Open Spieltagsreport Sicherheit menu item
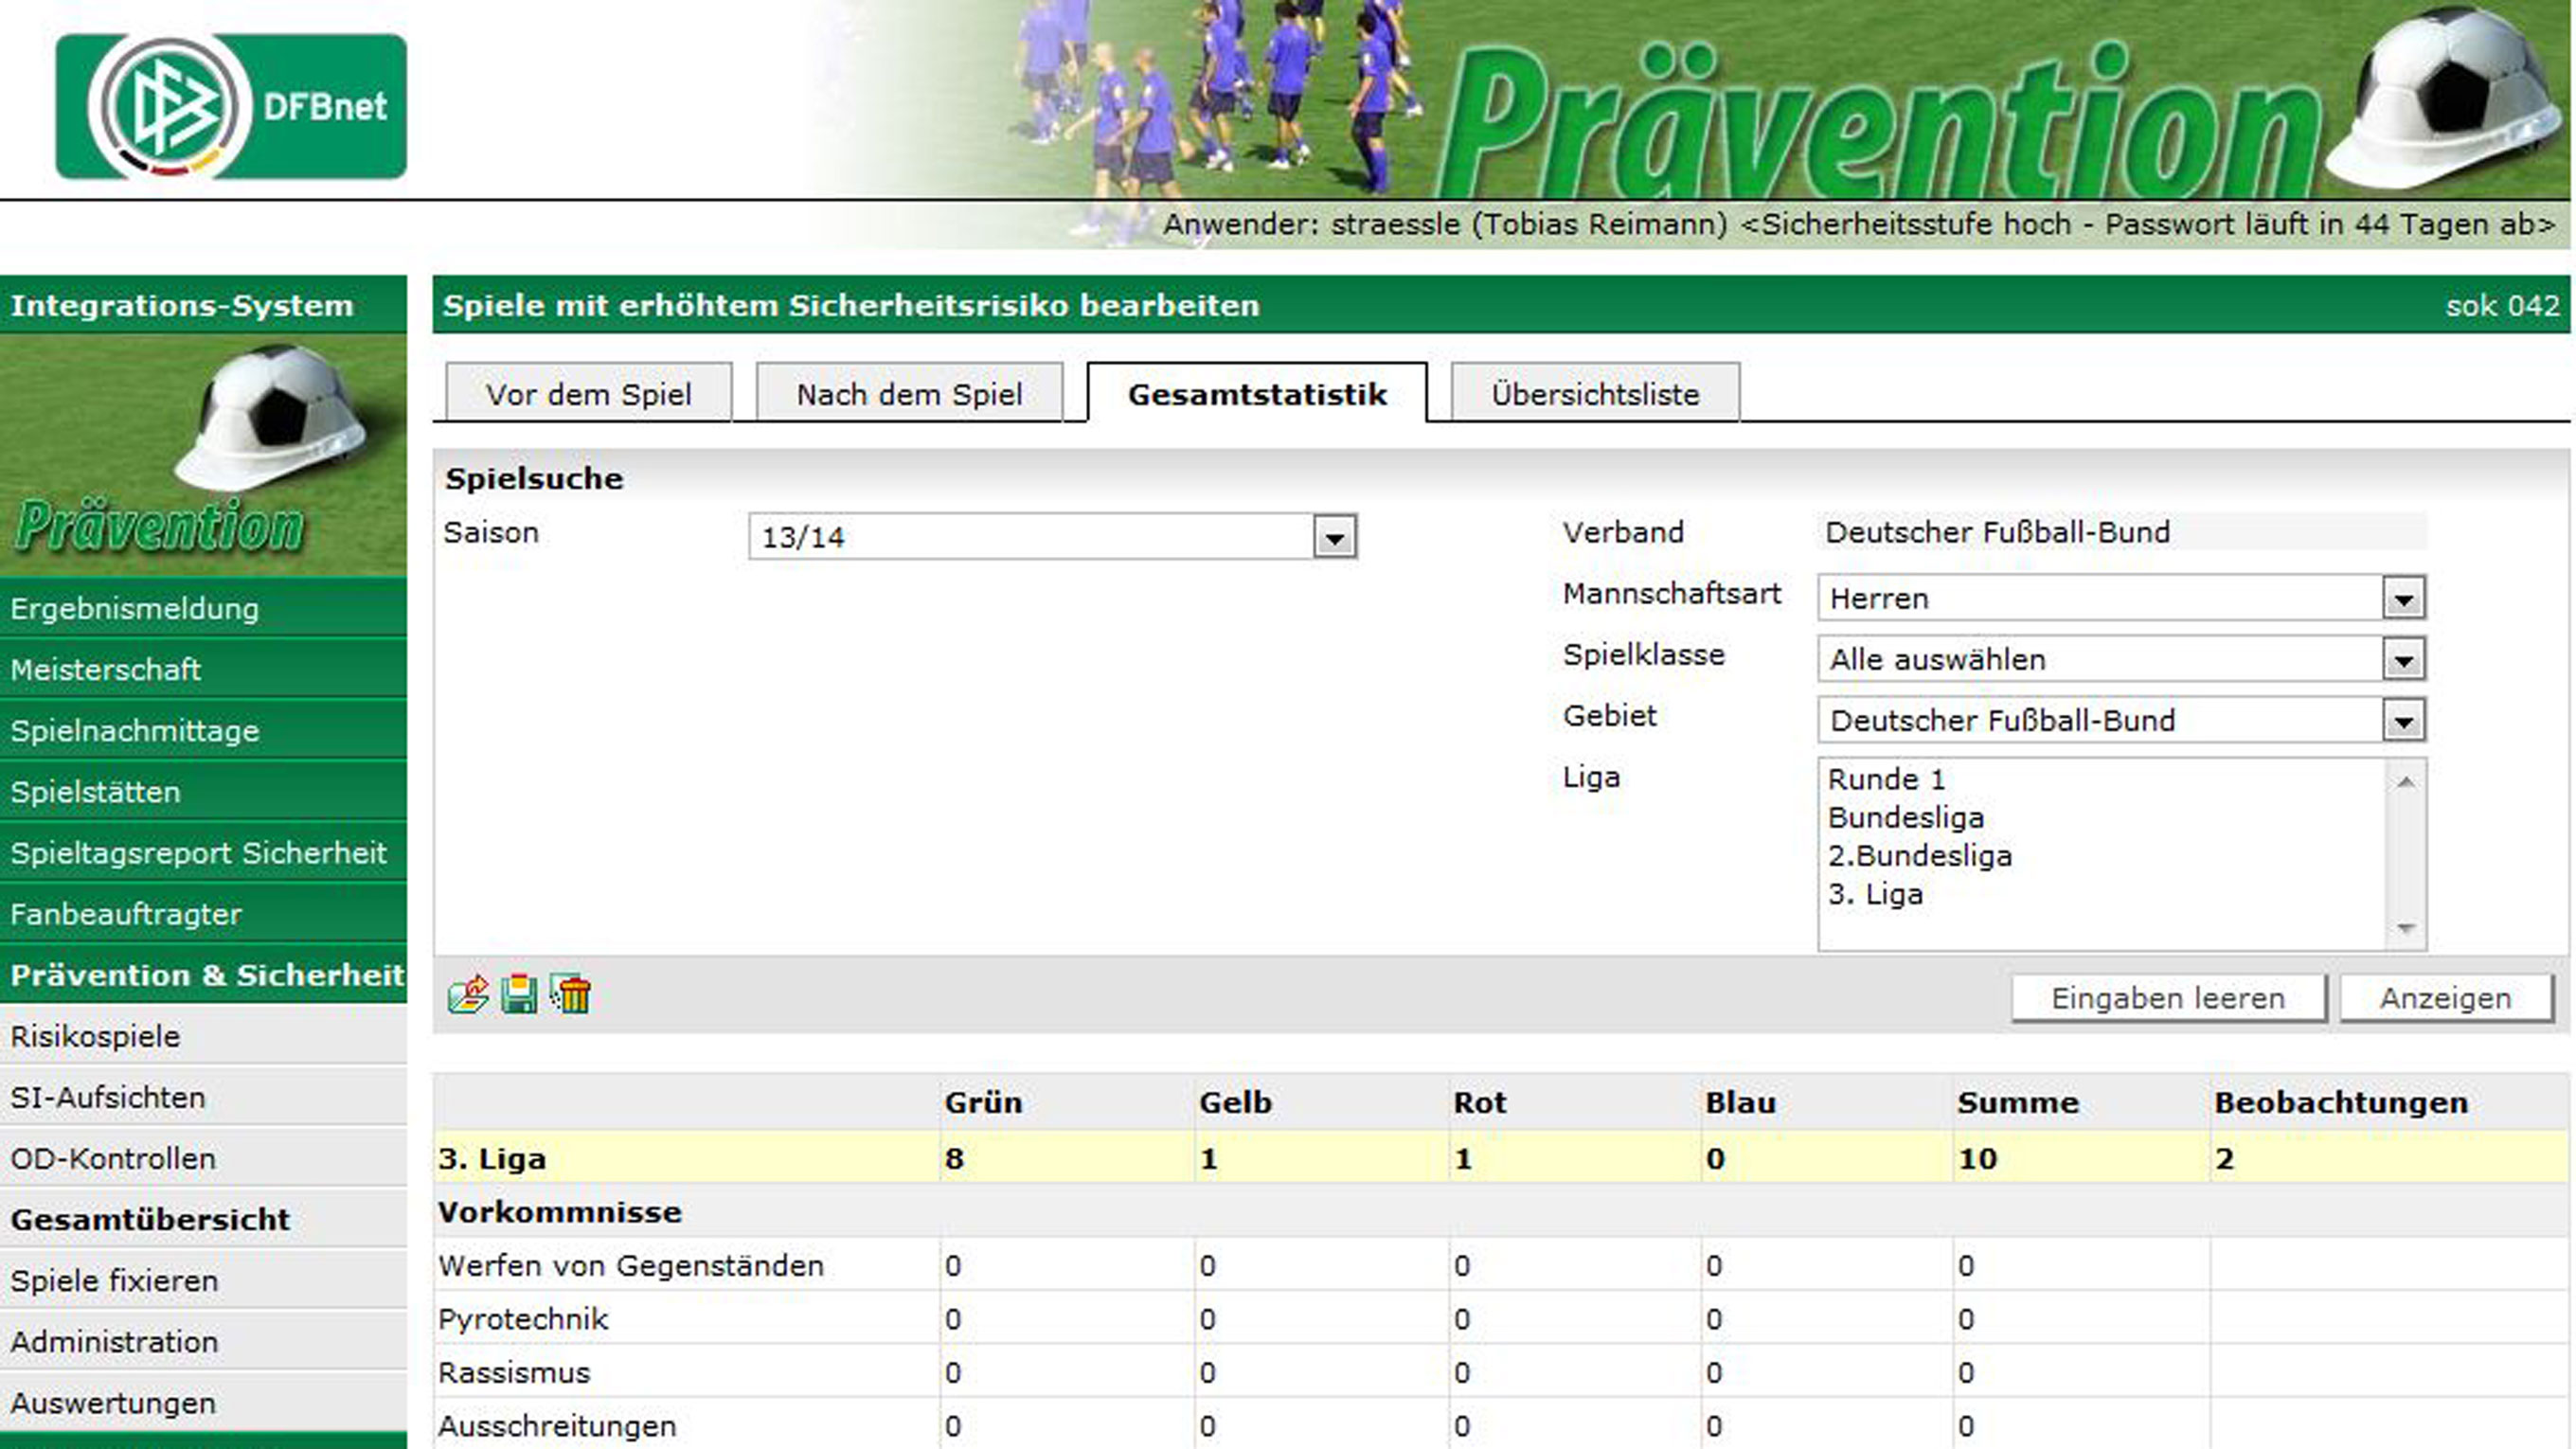 pyautogui.click(x=198, y=853)
